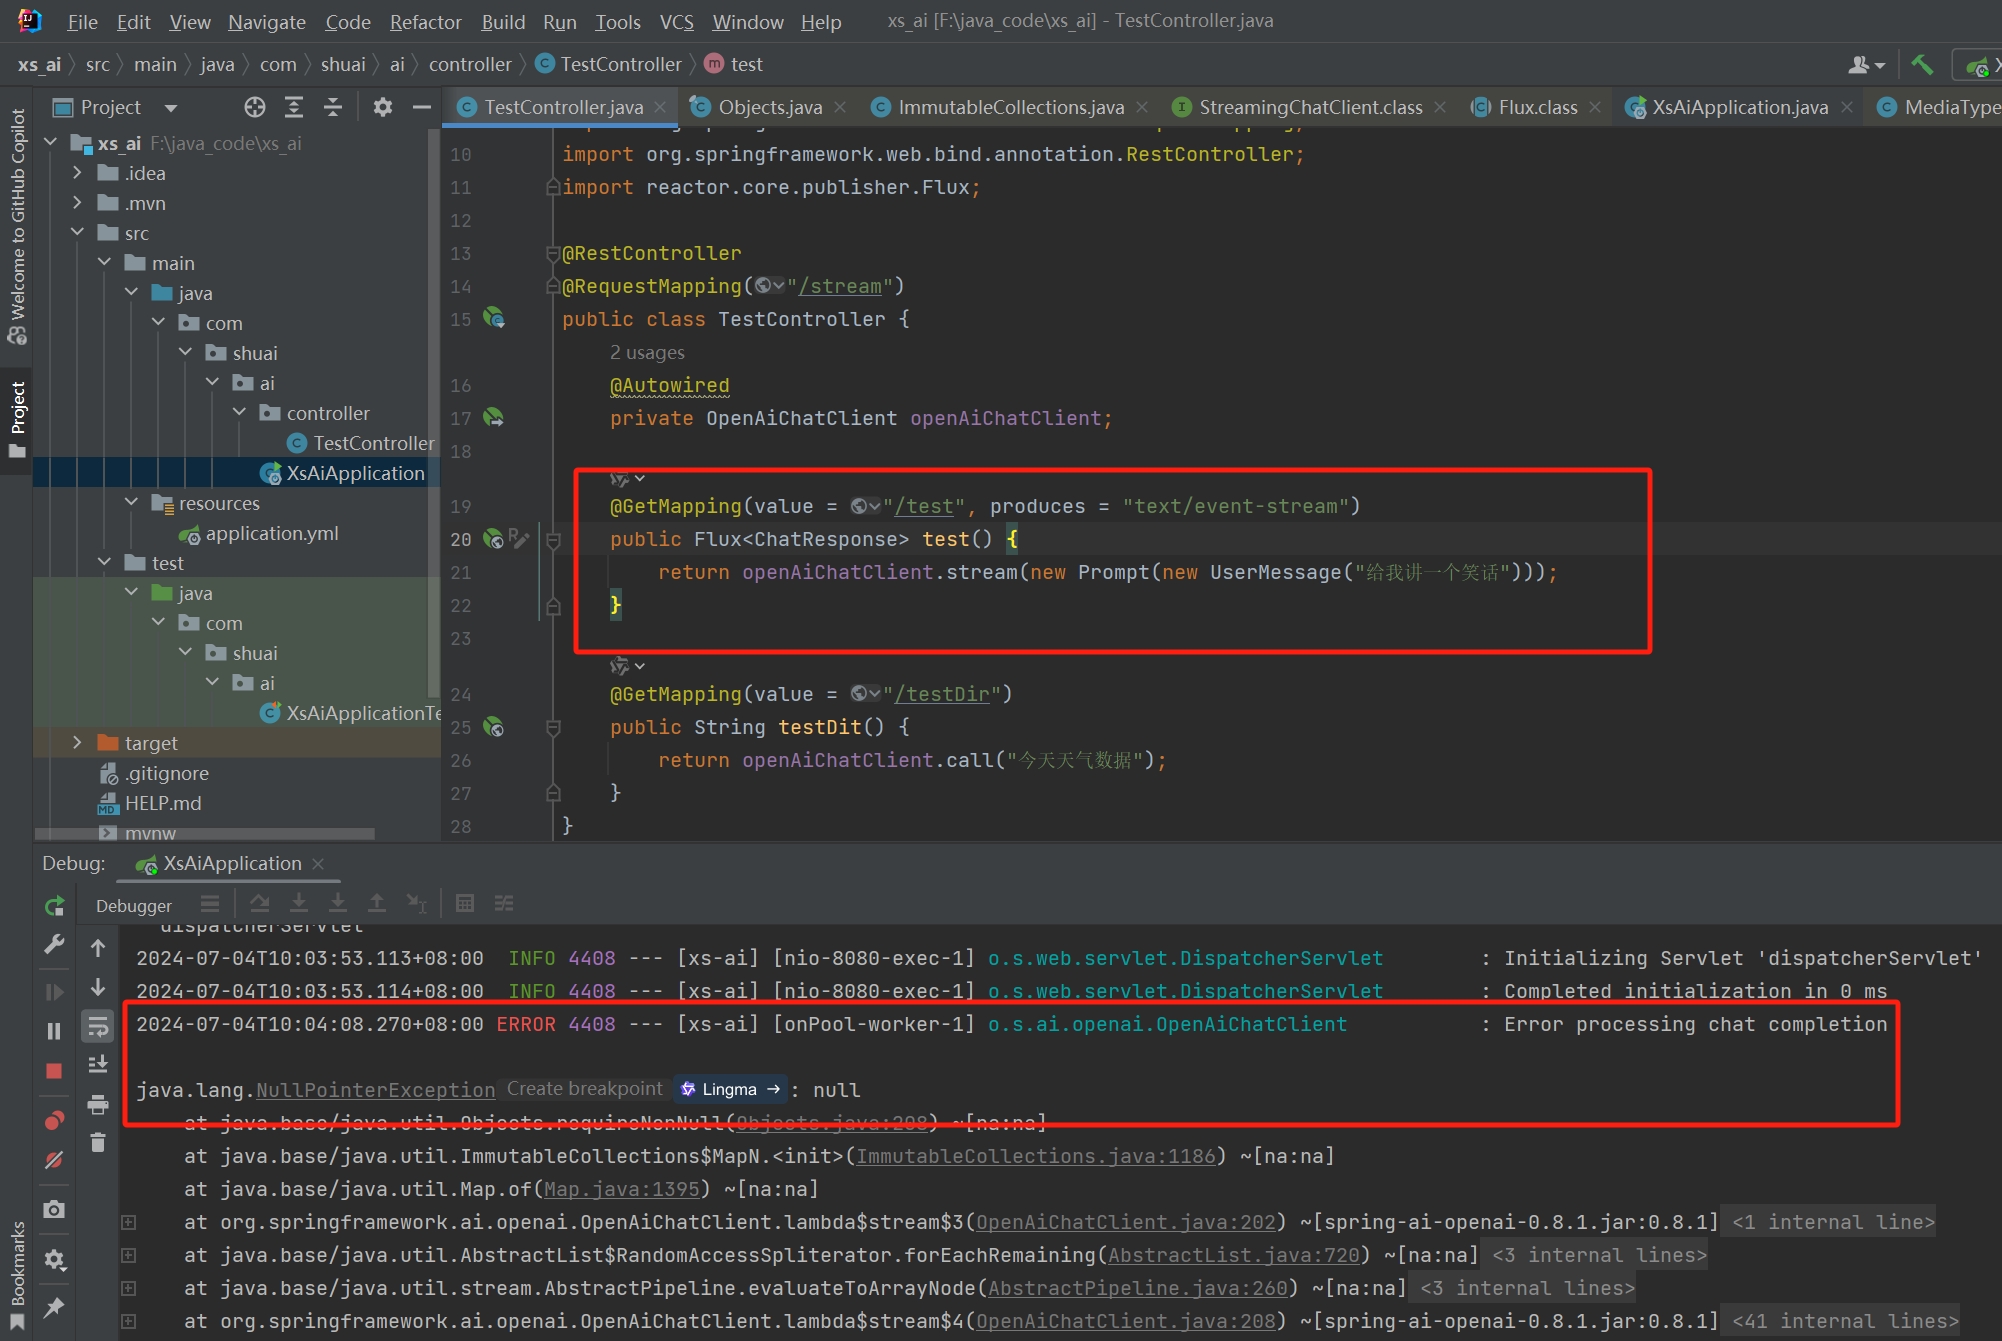The width and height of the screenshot is (2002, 1341).
Task: Select application.yml in project tree
Action: pyautogui.click(x=271, y=533)
